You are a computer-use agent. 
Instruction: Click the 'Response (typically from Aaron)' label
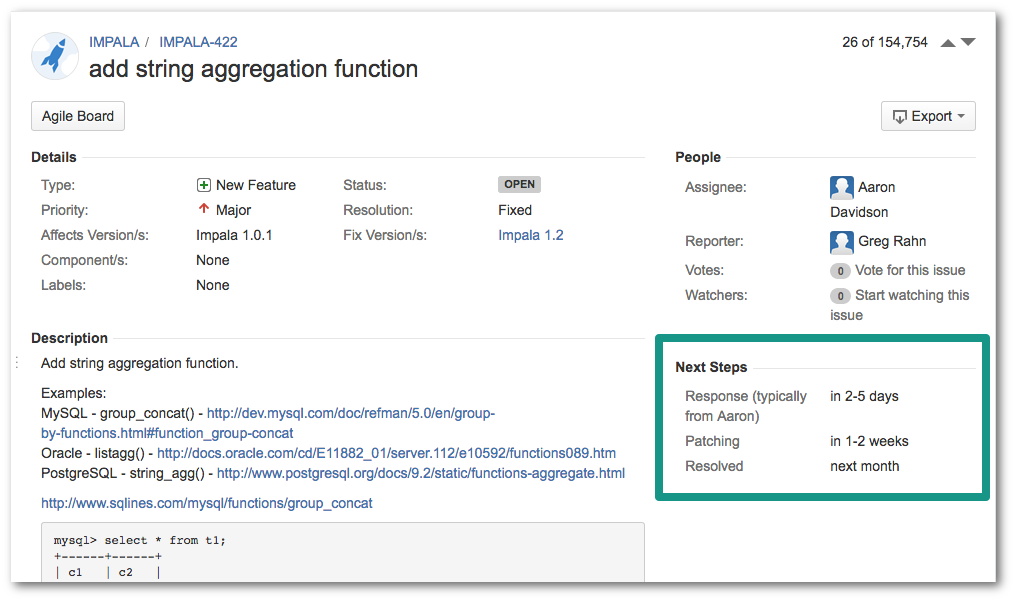746,406
